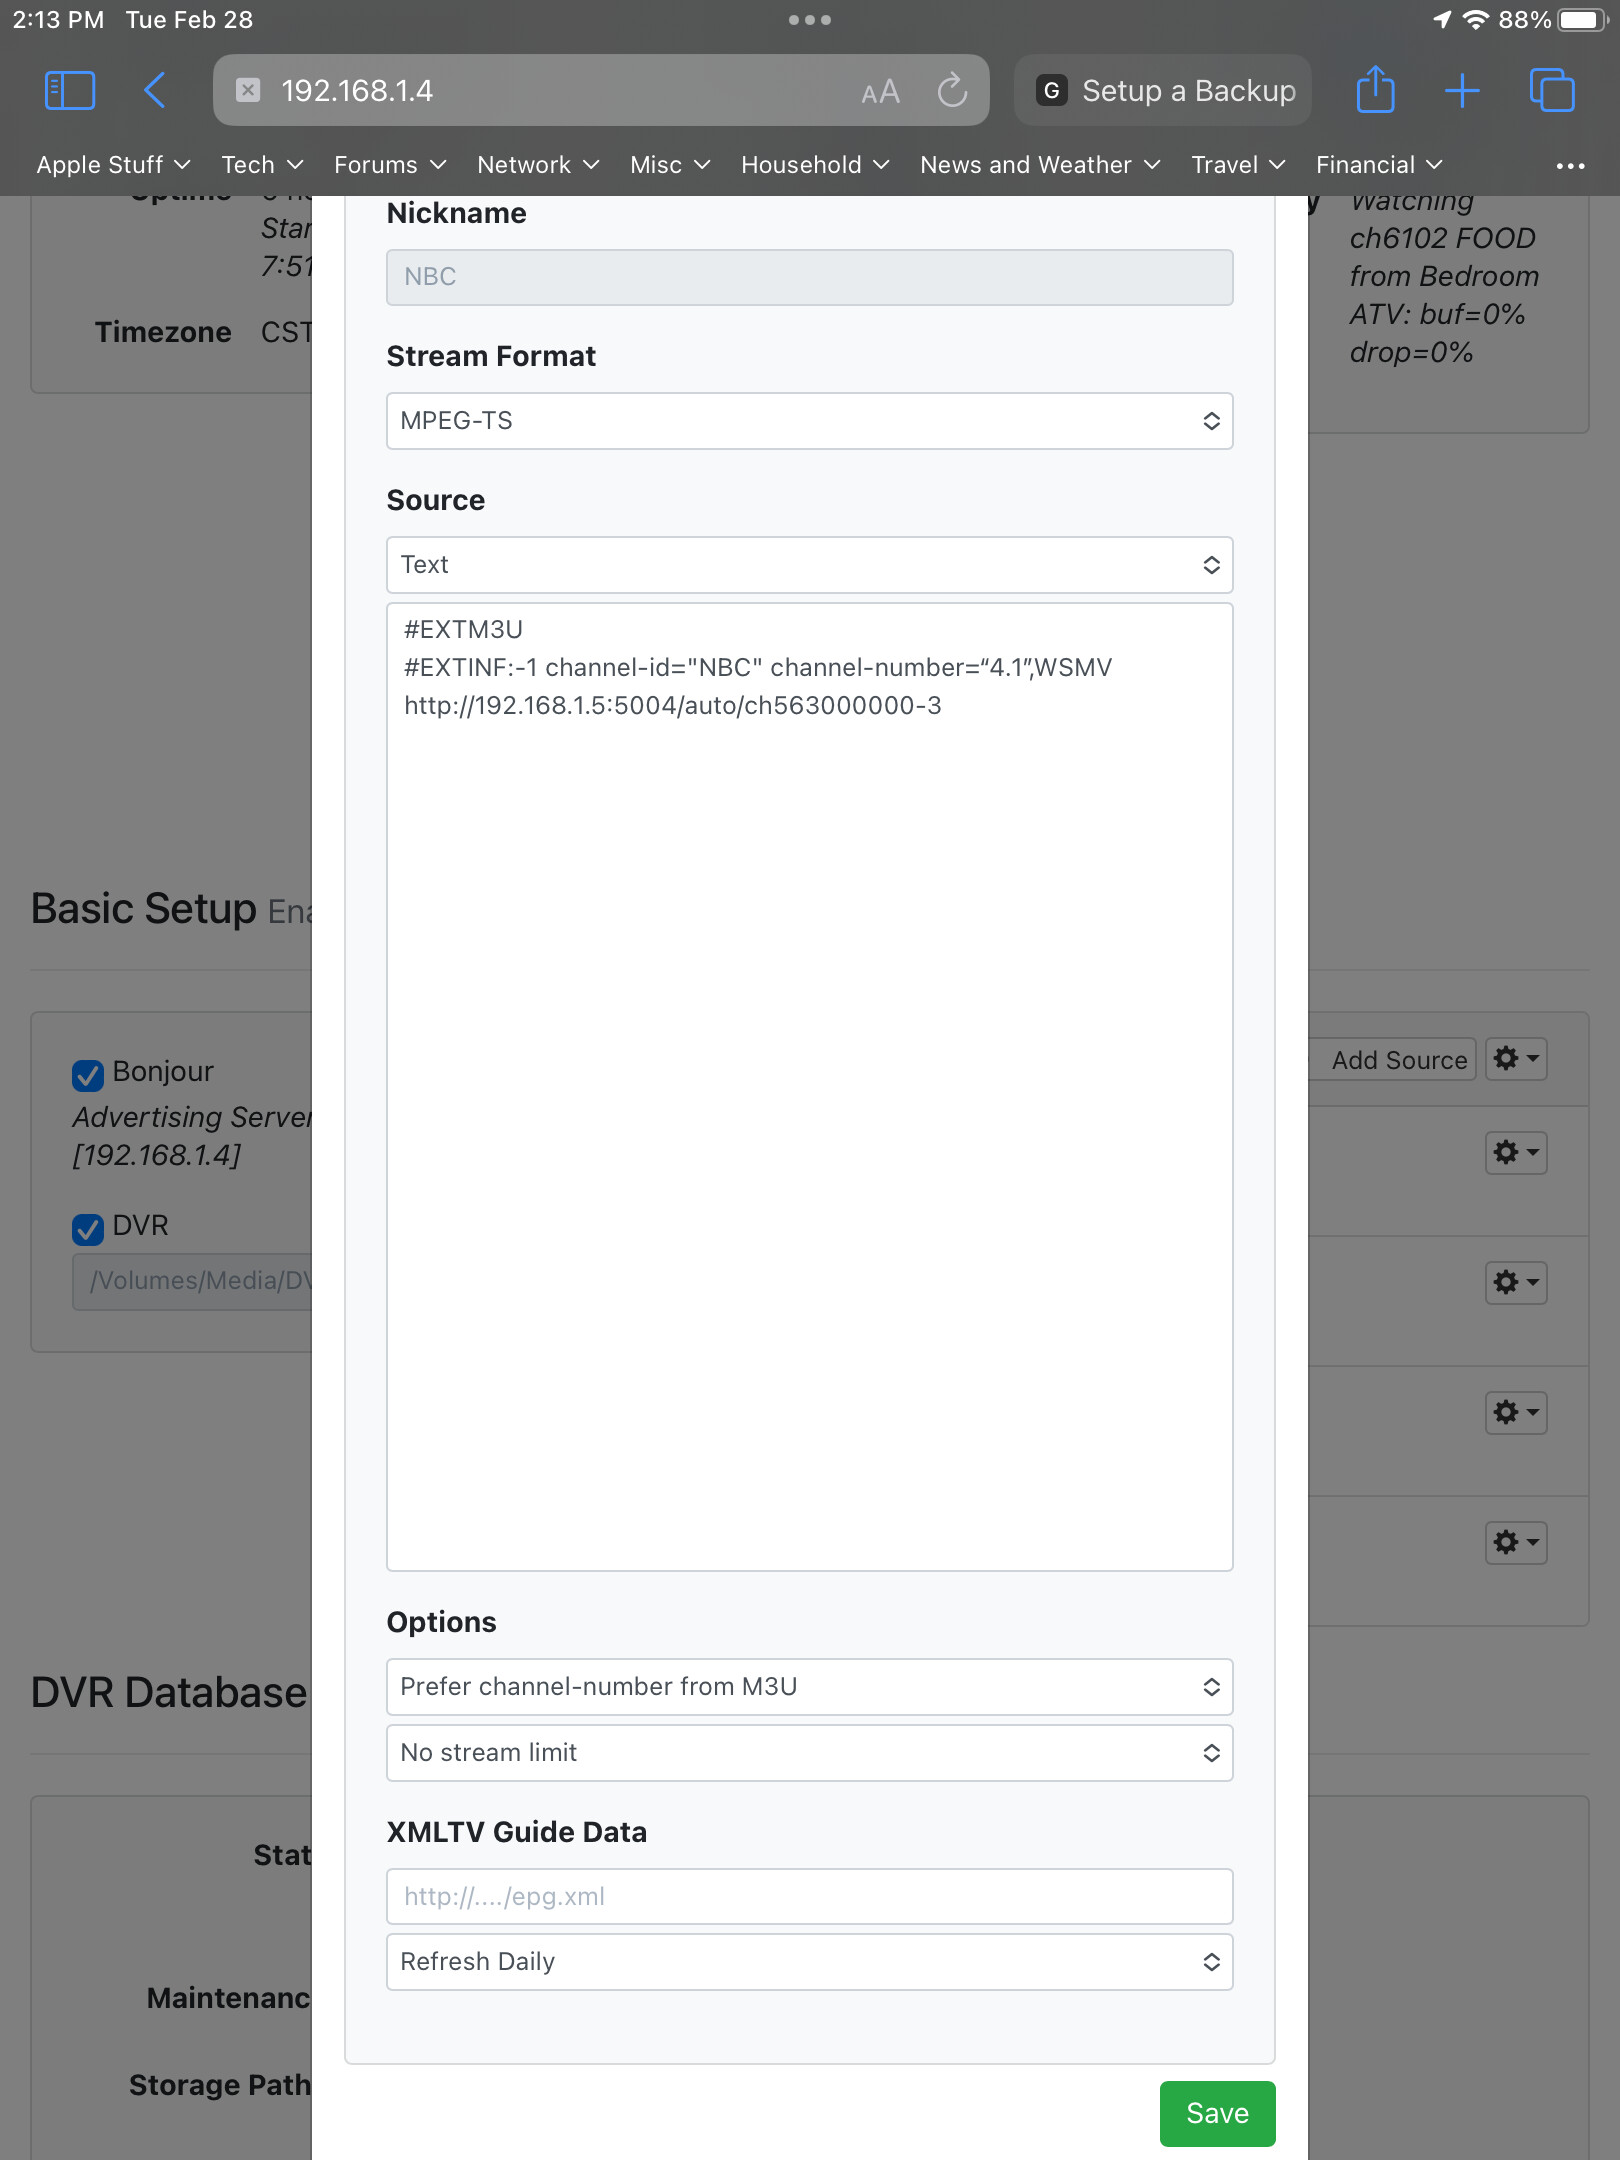Viewport: 1620px width, 2160px height.
Task: Uncheck the DVR checkbox
Action: click(x=88, y=1229)
